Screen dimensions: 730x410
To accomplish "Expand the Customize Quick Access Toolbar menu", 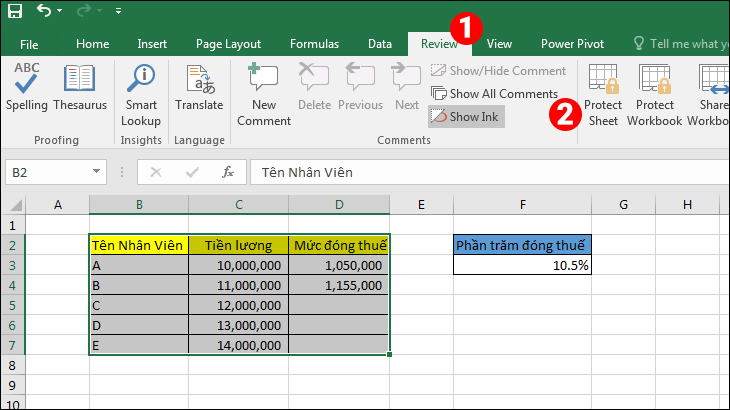I will click(x=118, y=13).
